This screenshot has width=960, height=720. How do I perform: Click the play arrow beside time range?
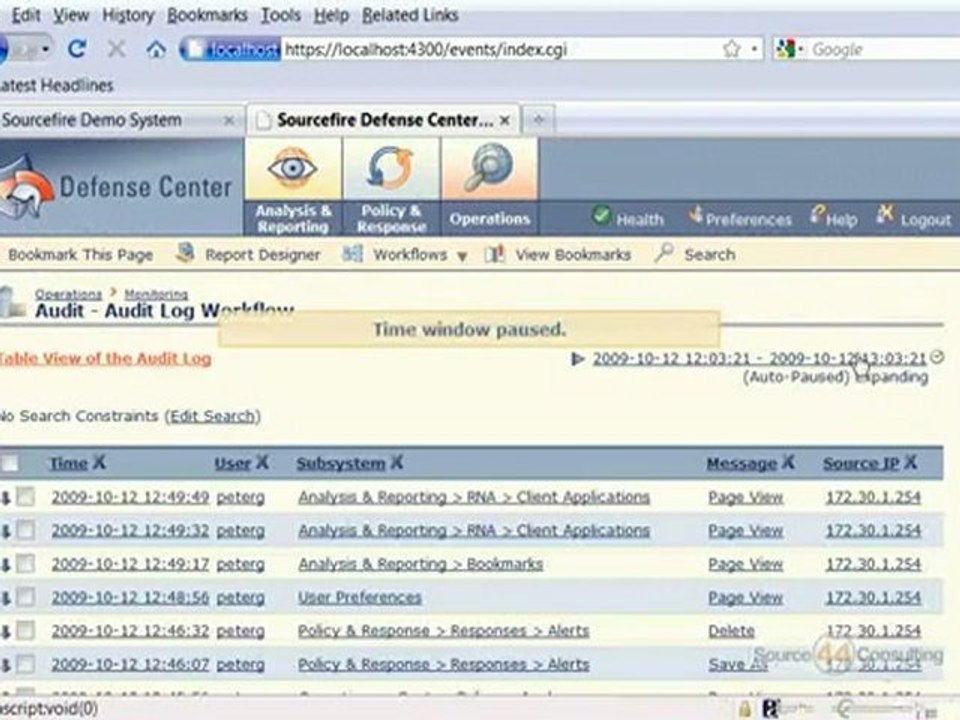pyautogui.click(x=577, y=359)
